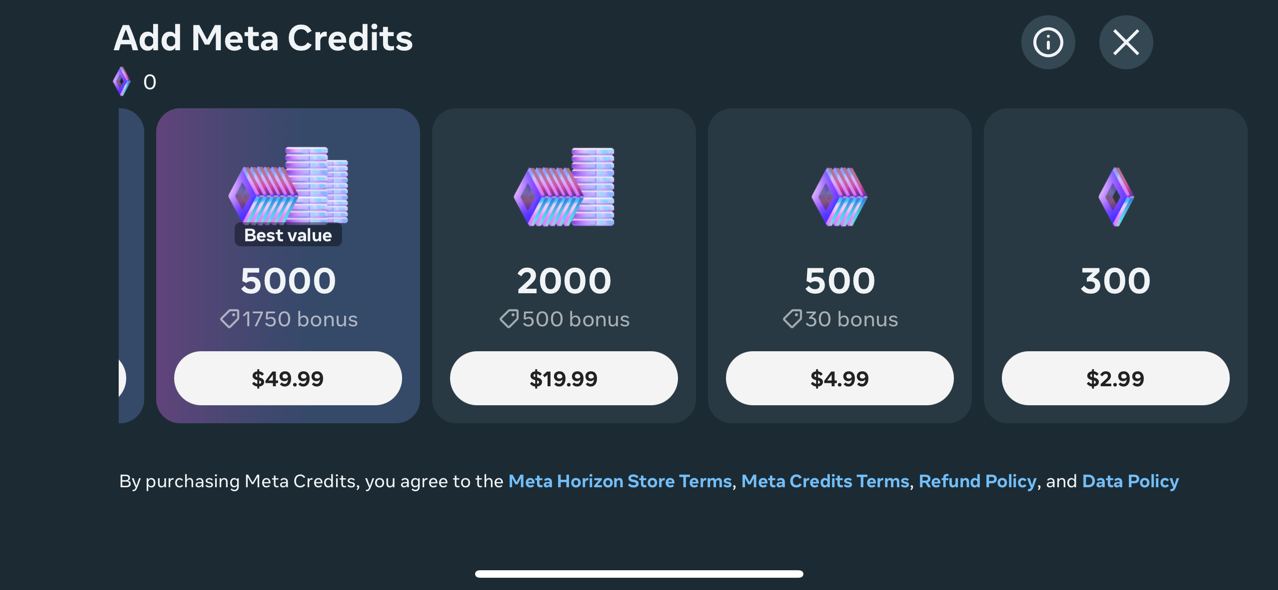Open the info circle icon
The image size is (1278, 590).
coord(1048,42)
